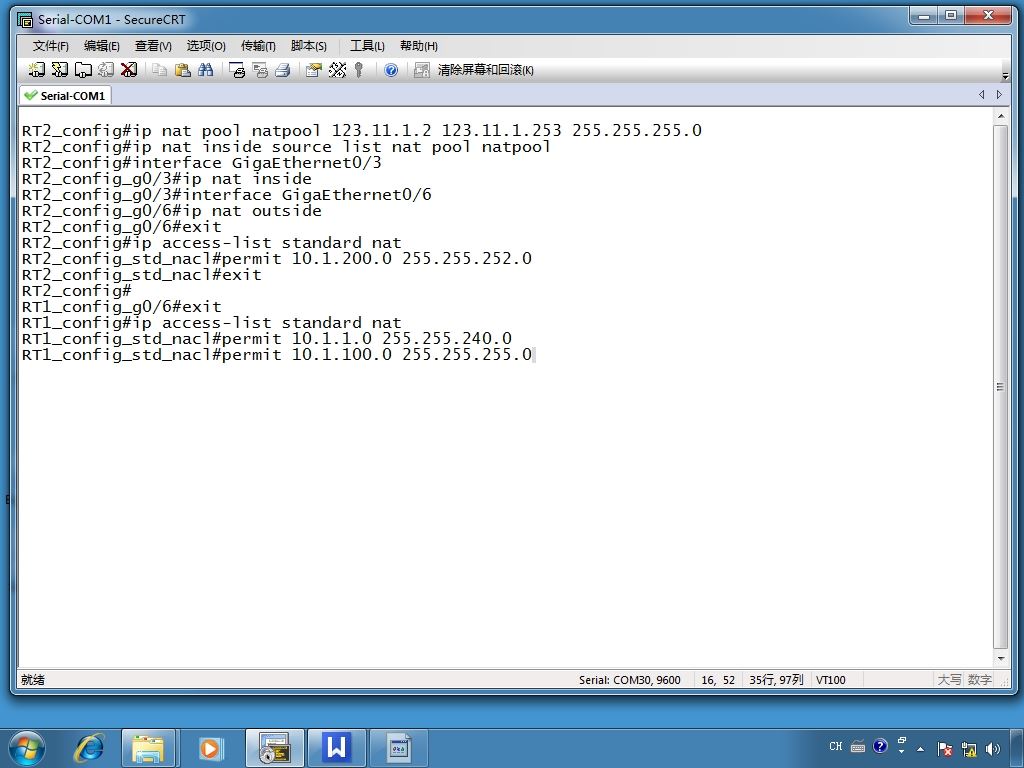Open the Windows Start button
This screenshot has height=768, width=1024.
tap(27, 748)
